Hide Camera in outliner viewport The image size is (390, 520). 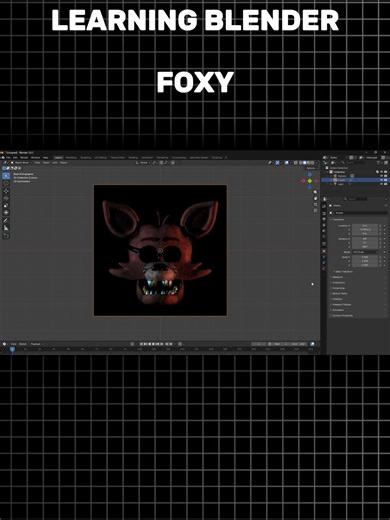(x=381, y=176)
